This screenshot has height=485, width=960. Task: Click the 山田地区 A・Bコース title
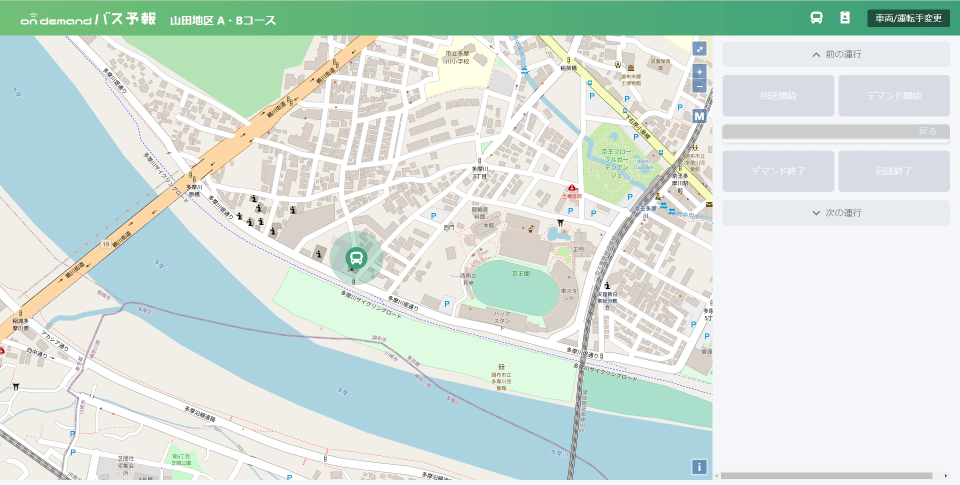[223, 20]
